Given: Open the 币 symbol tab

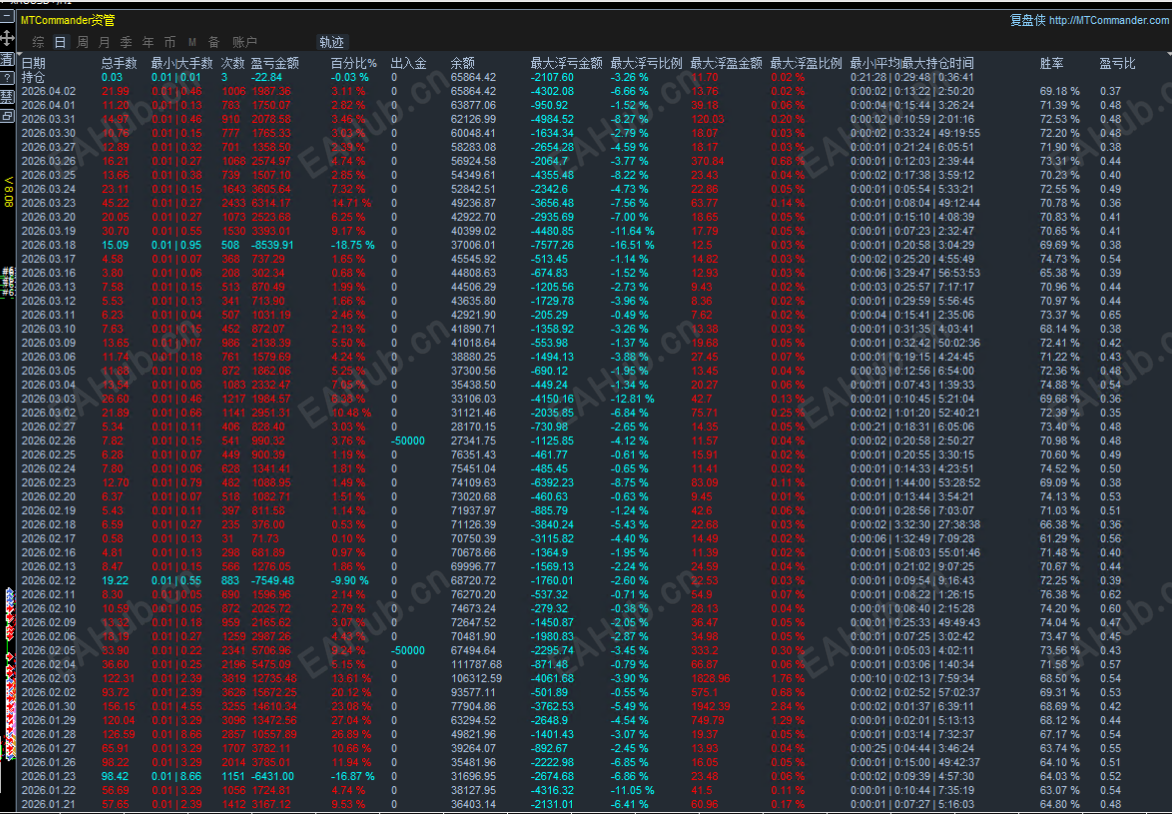Looking at the screenshot, I should 170,43.
